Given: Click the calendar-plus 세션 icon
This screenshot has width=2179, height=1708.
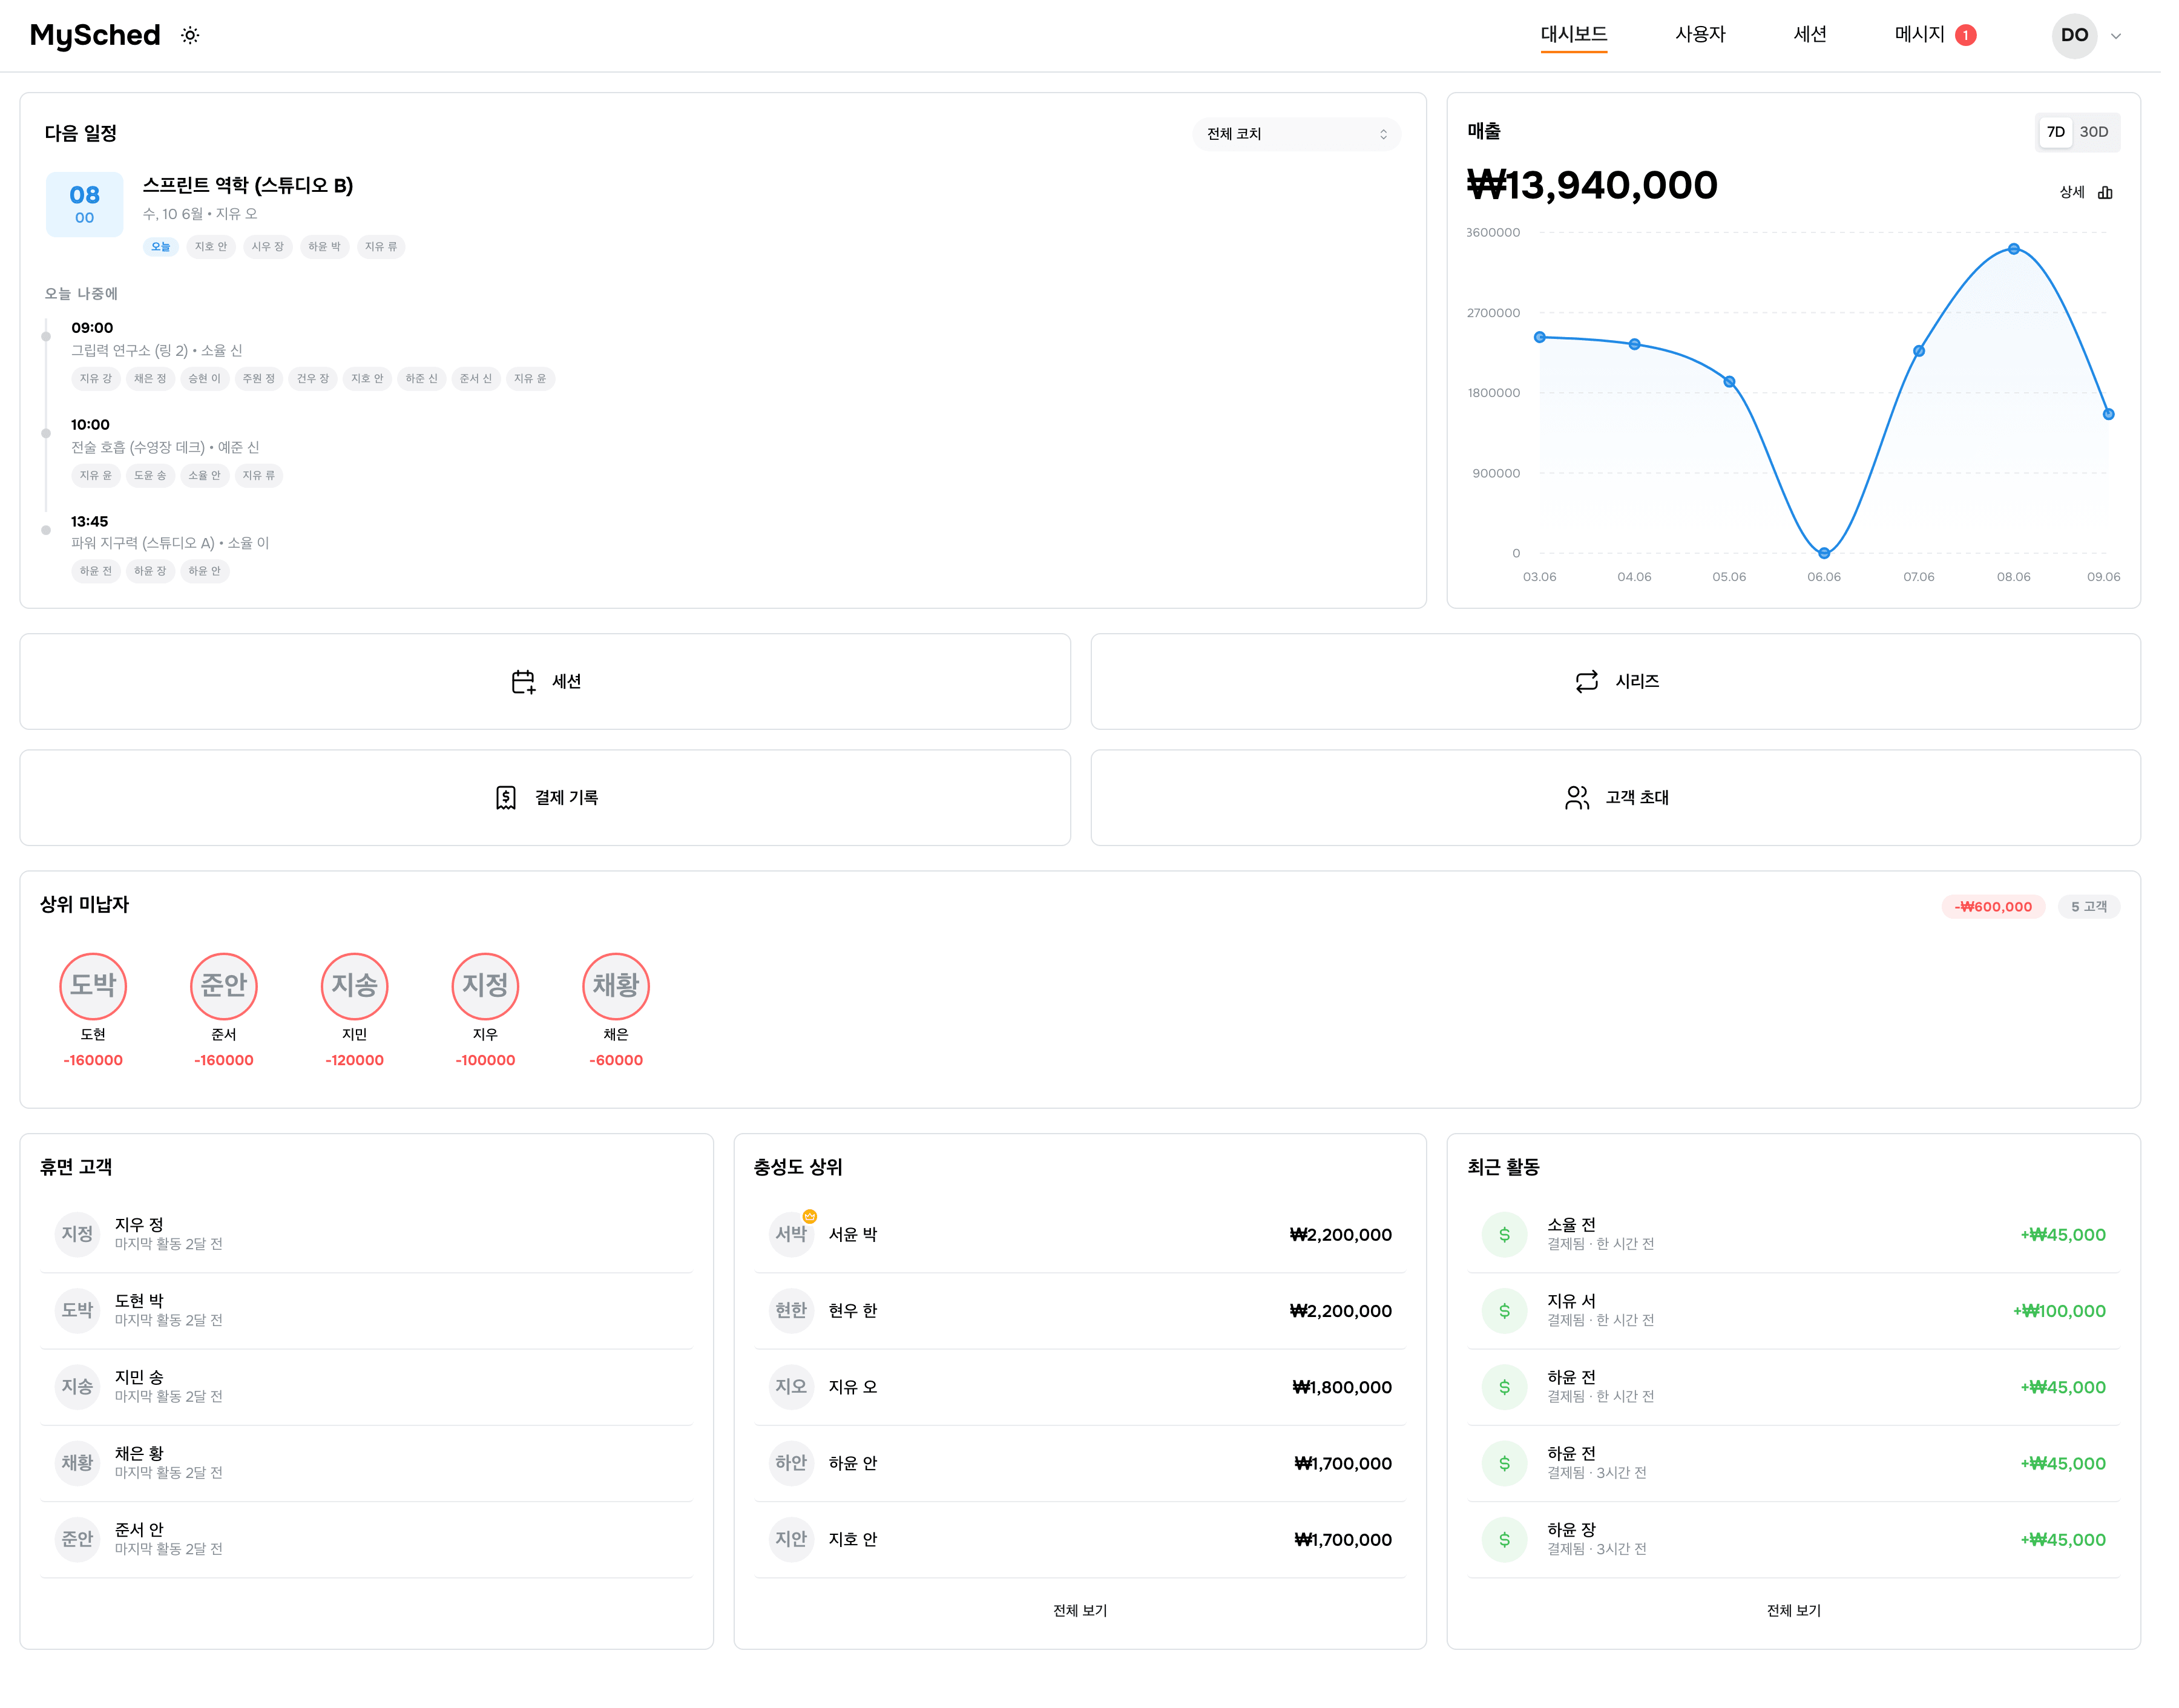Looking at the screenshot, I should pos(527,687).
